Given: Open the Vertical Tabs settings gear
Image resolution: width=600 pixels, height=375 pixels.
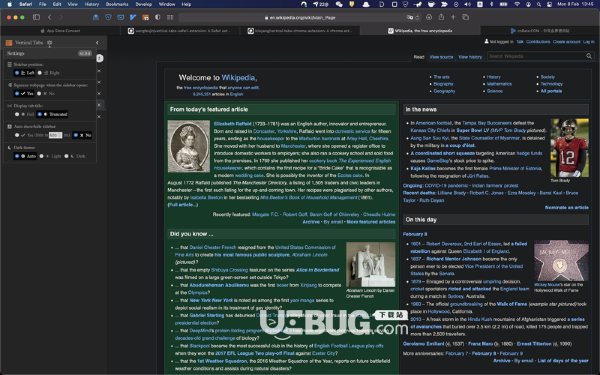Looking at the screenshot, I should point(49,42).
